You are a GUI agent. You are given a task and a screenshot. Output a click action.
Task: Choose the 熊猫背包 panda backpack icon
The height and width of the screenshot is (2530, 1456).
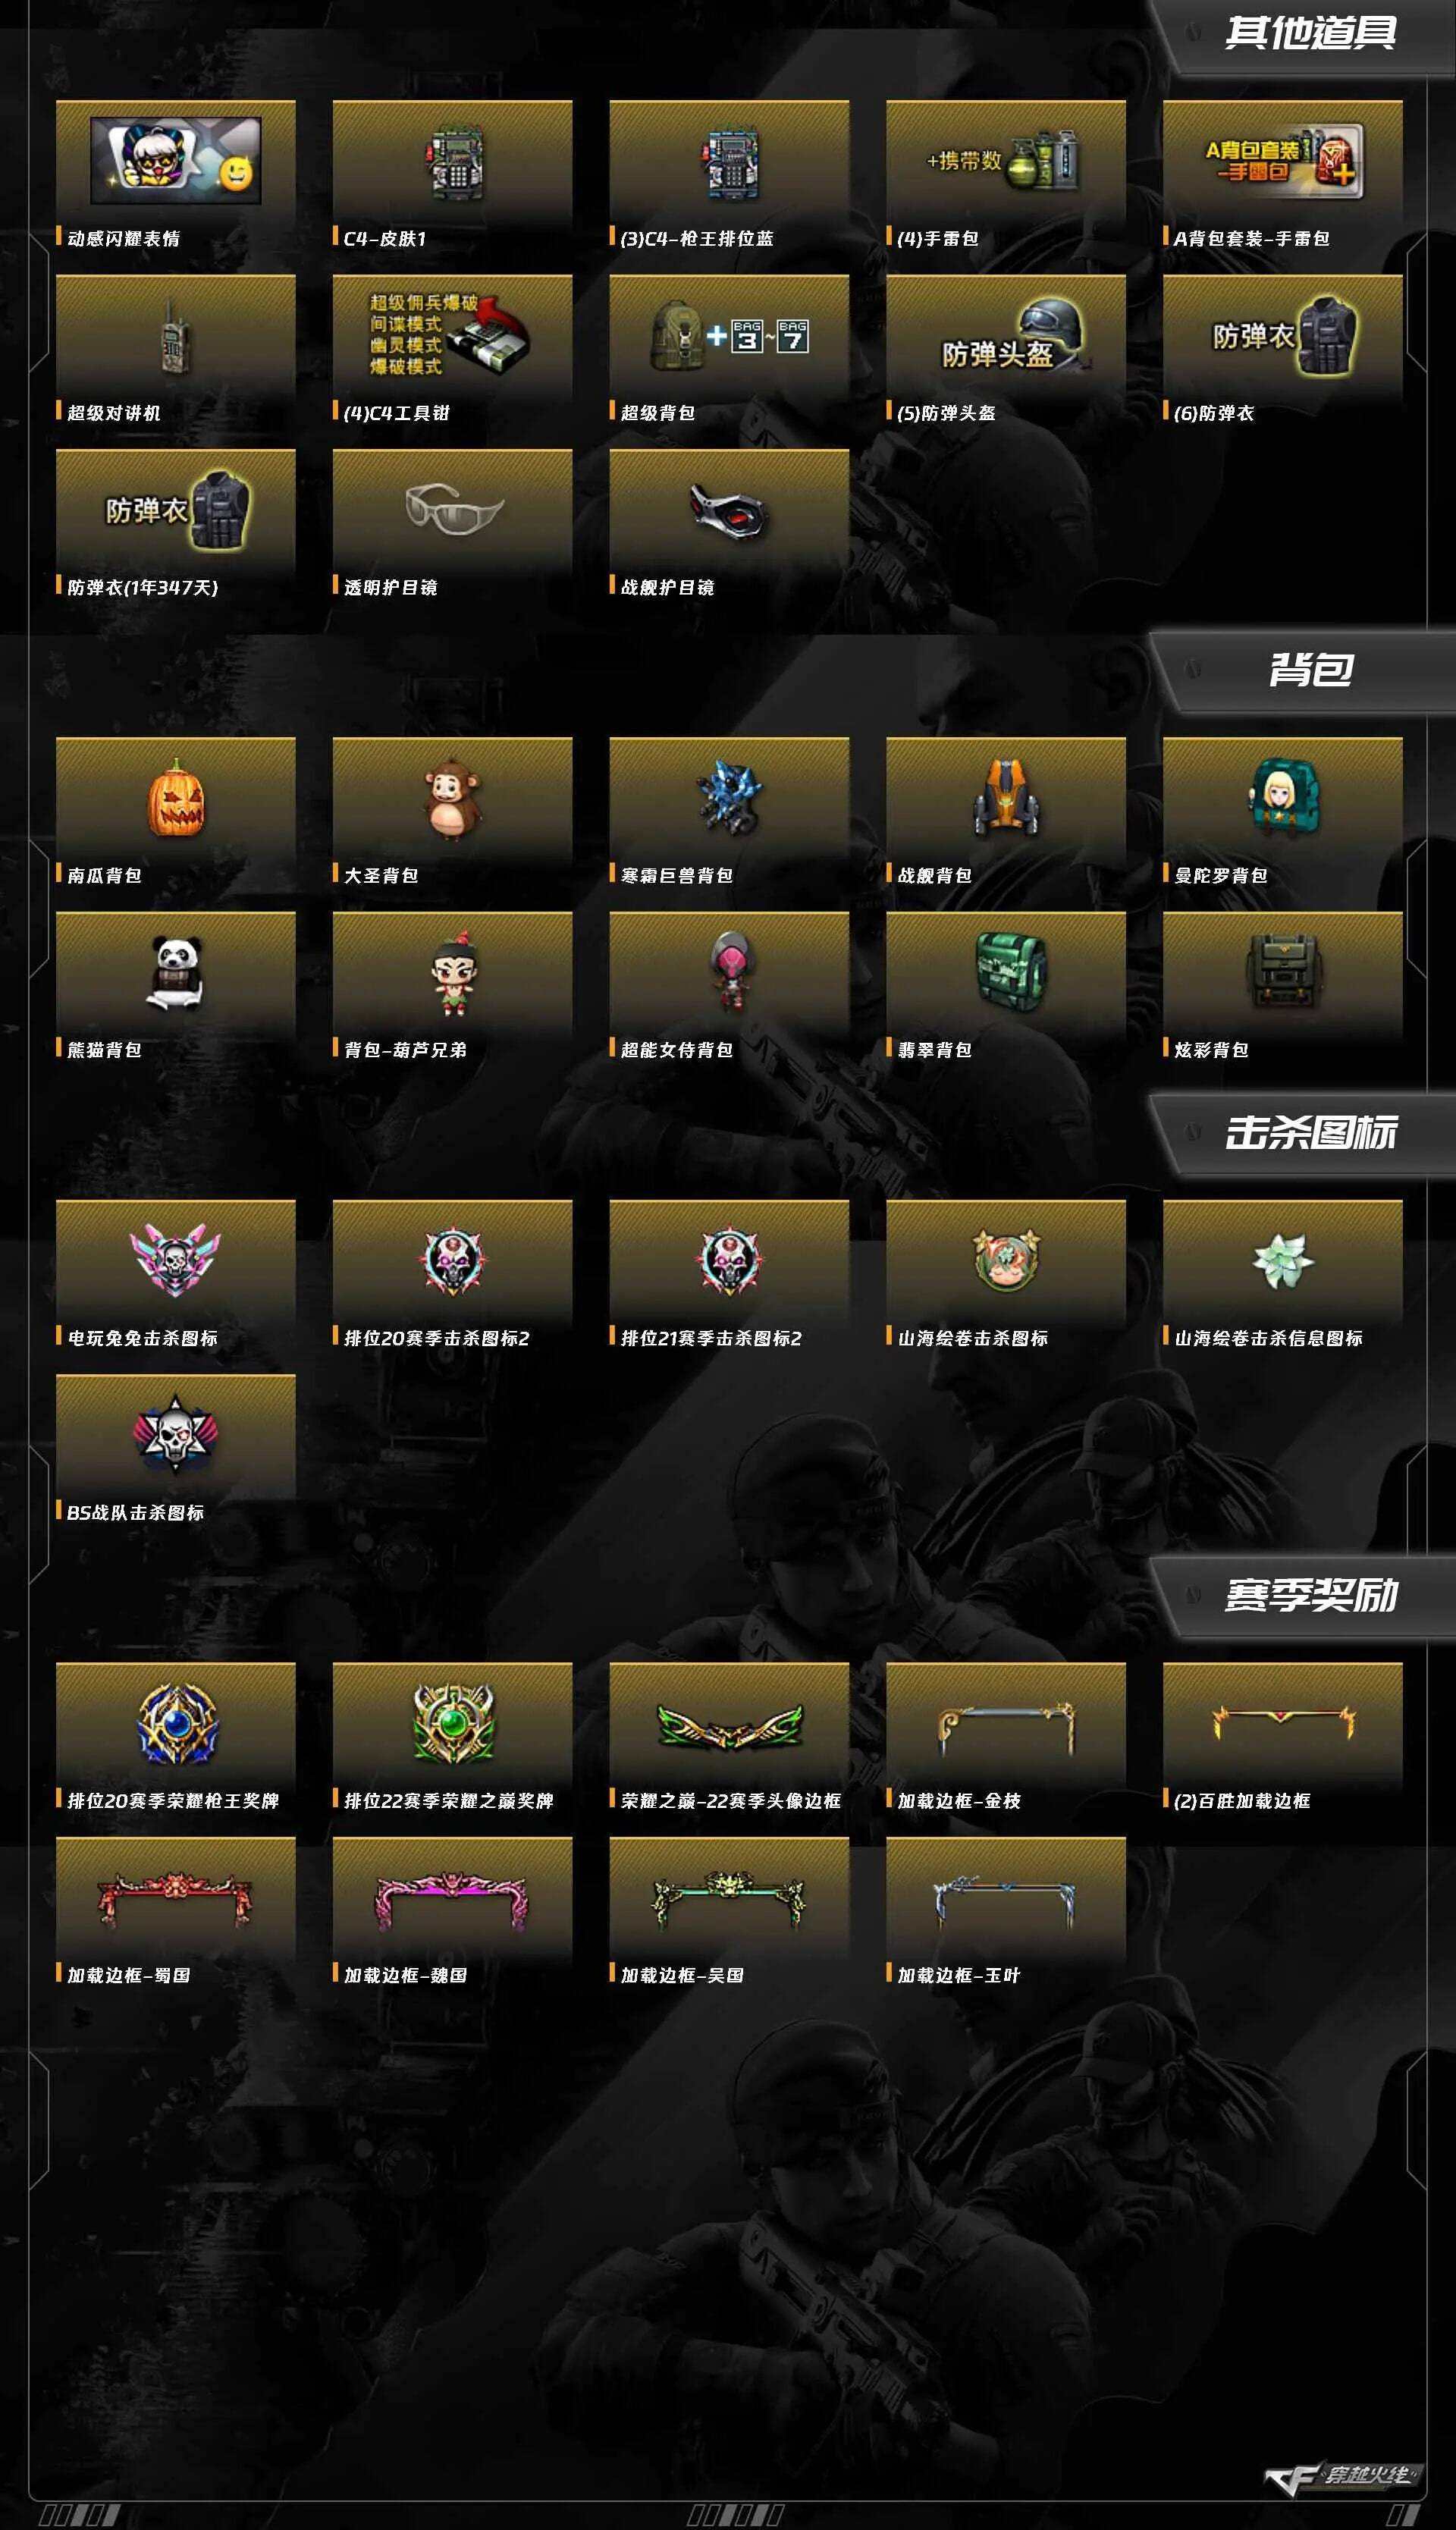click(176, 972)
